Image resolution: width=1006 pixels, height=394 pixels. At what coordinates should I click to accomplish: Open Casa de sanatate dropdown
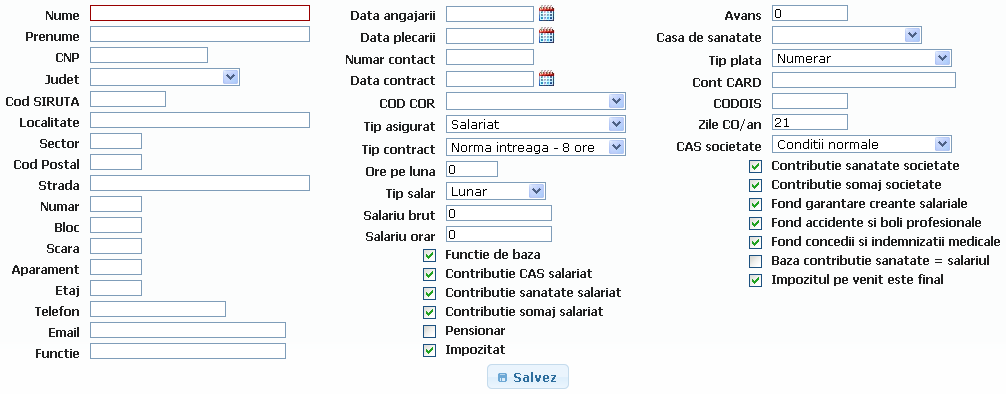[847, 35]
